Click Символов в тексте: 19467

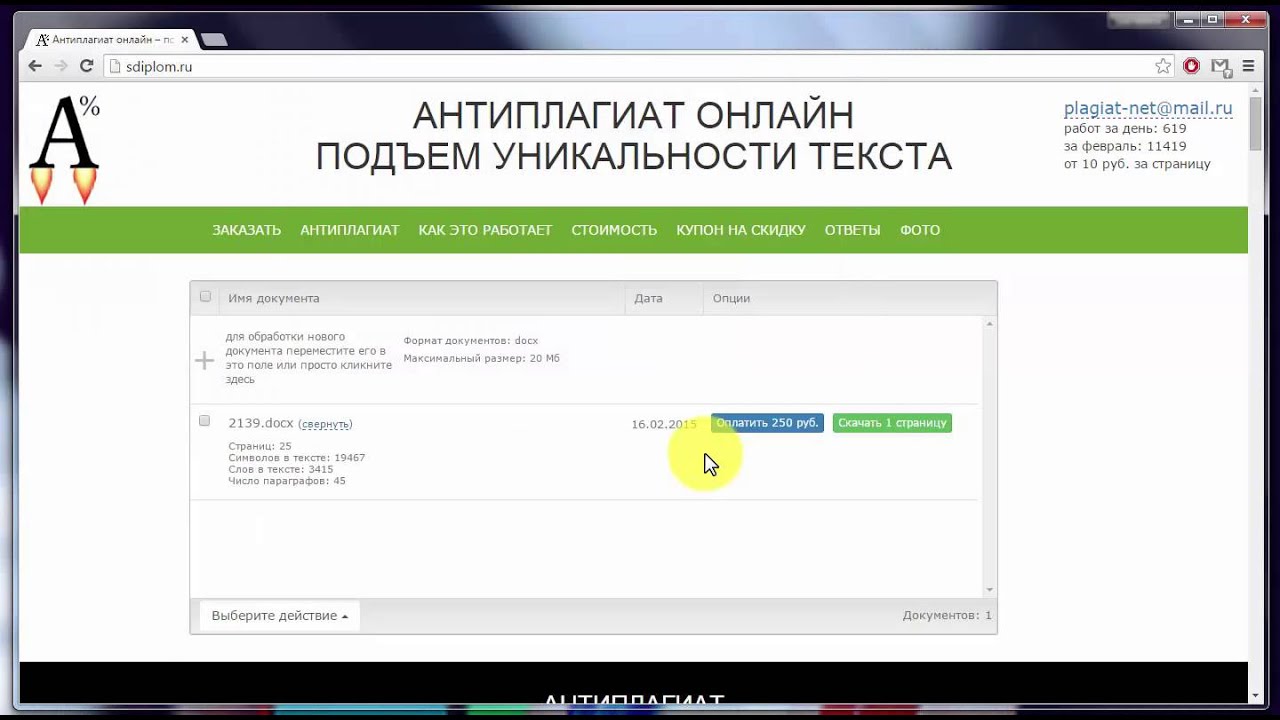pyautogui.click(x=297, y=458)
